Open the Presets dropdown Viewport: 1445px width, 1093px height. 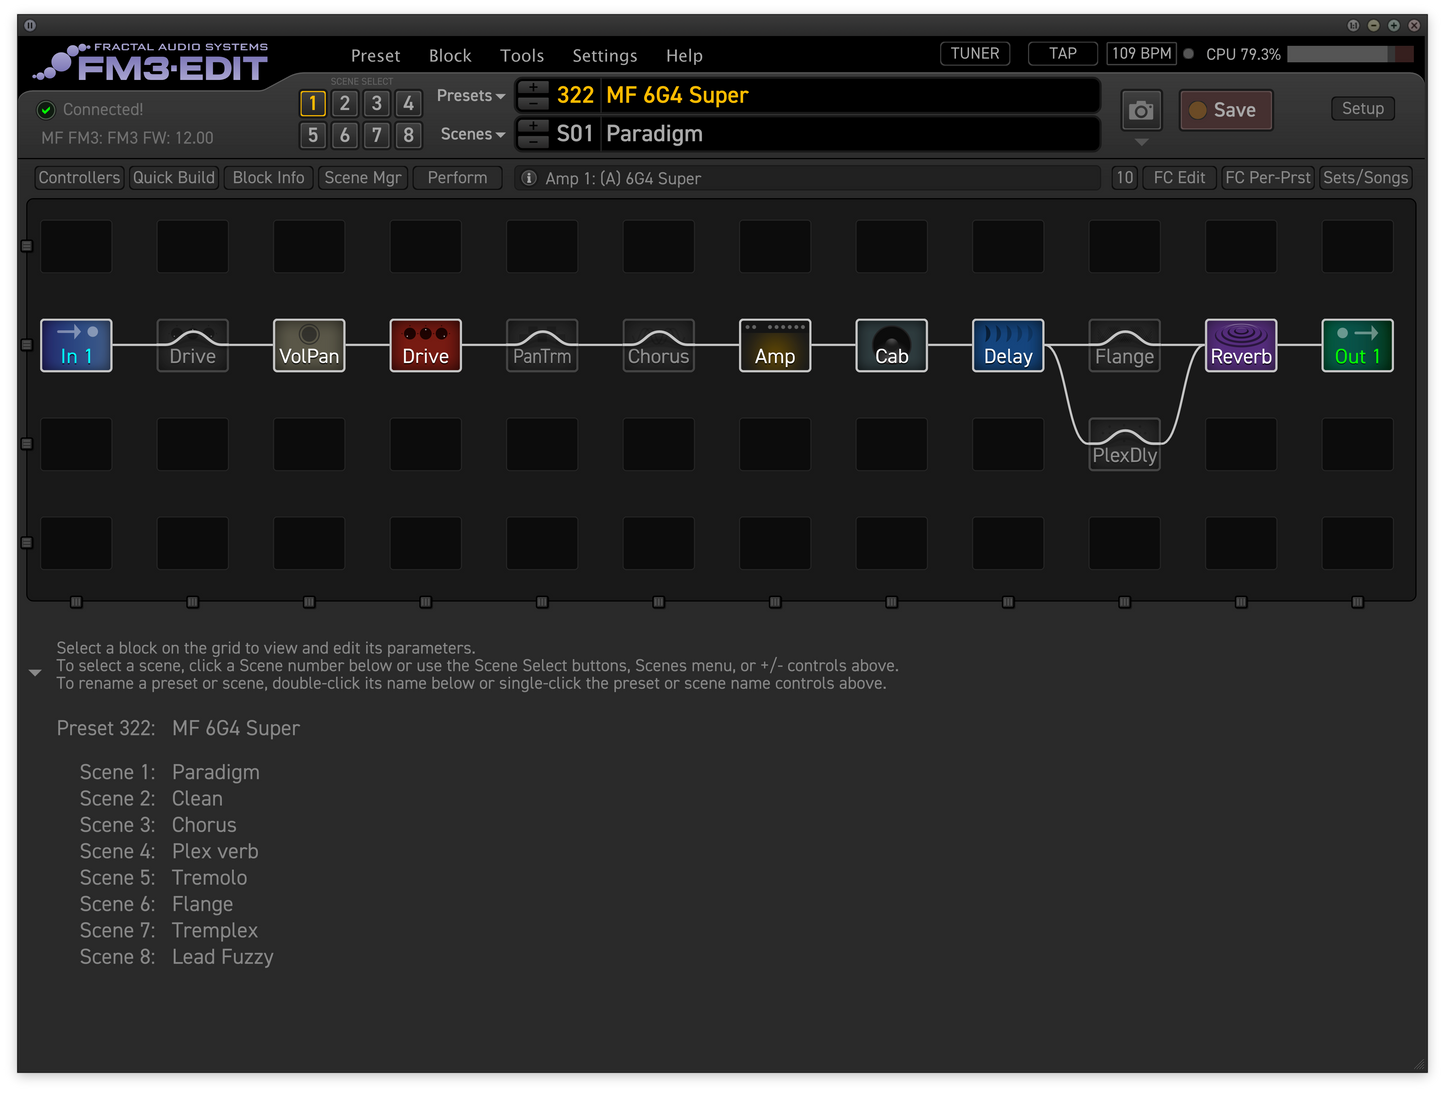click(x=470, y=96)
